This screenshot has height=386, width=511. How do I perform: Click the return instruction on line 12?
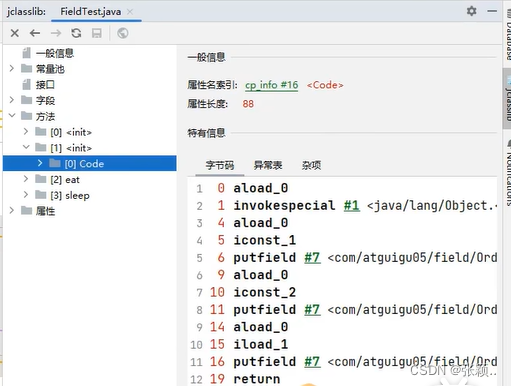(x=257, y=379)
